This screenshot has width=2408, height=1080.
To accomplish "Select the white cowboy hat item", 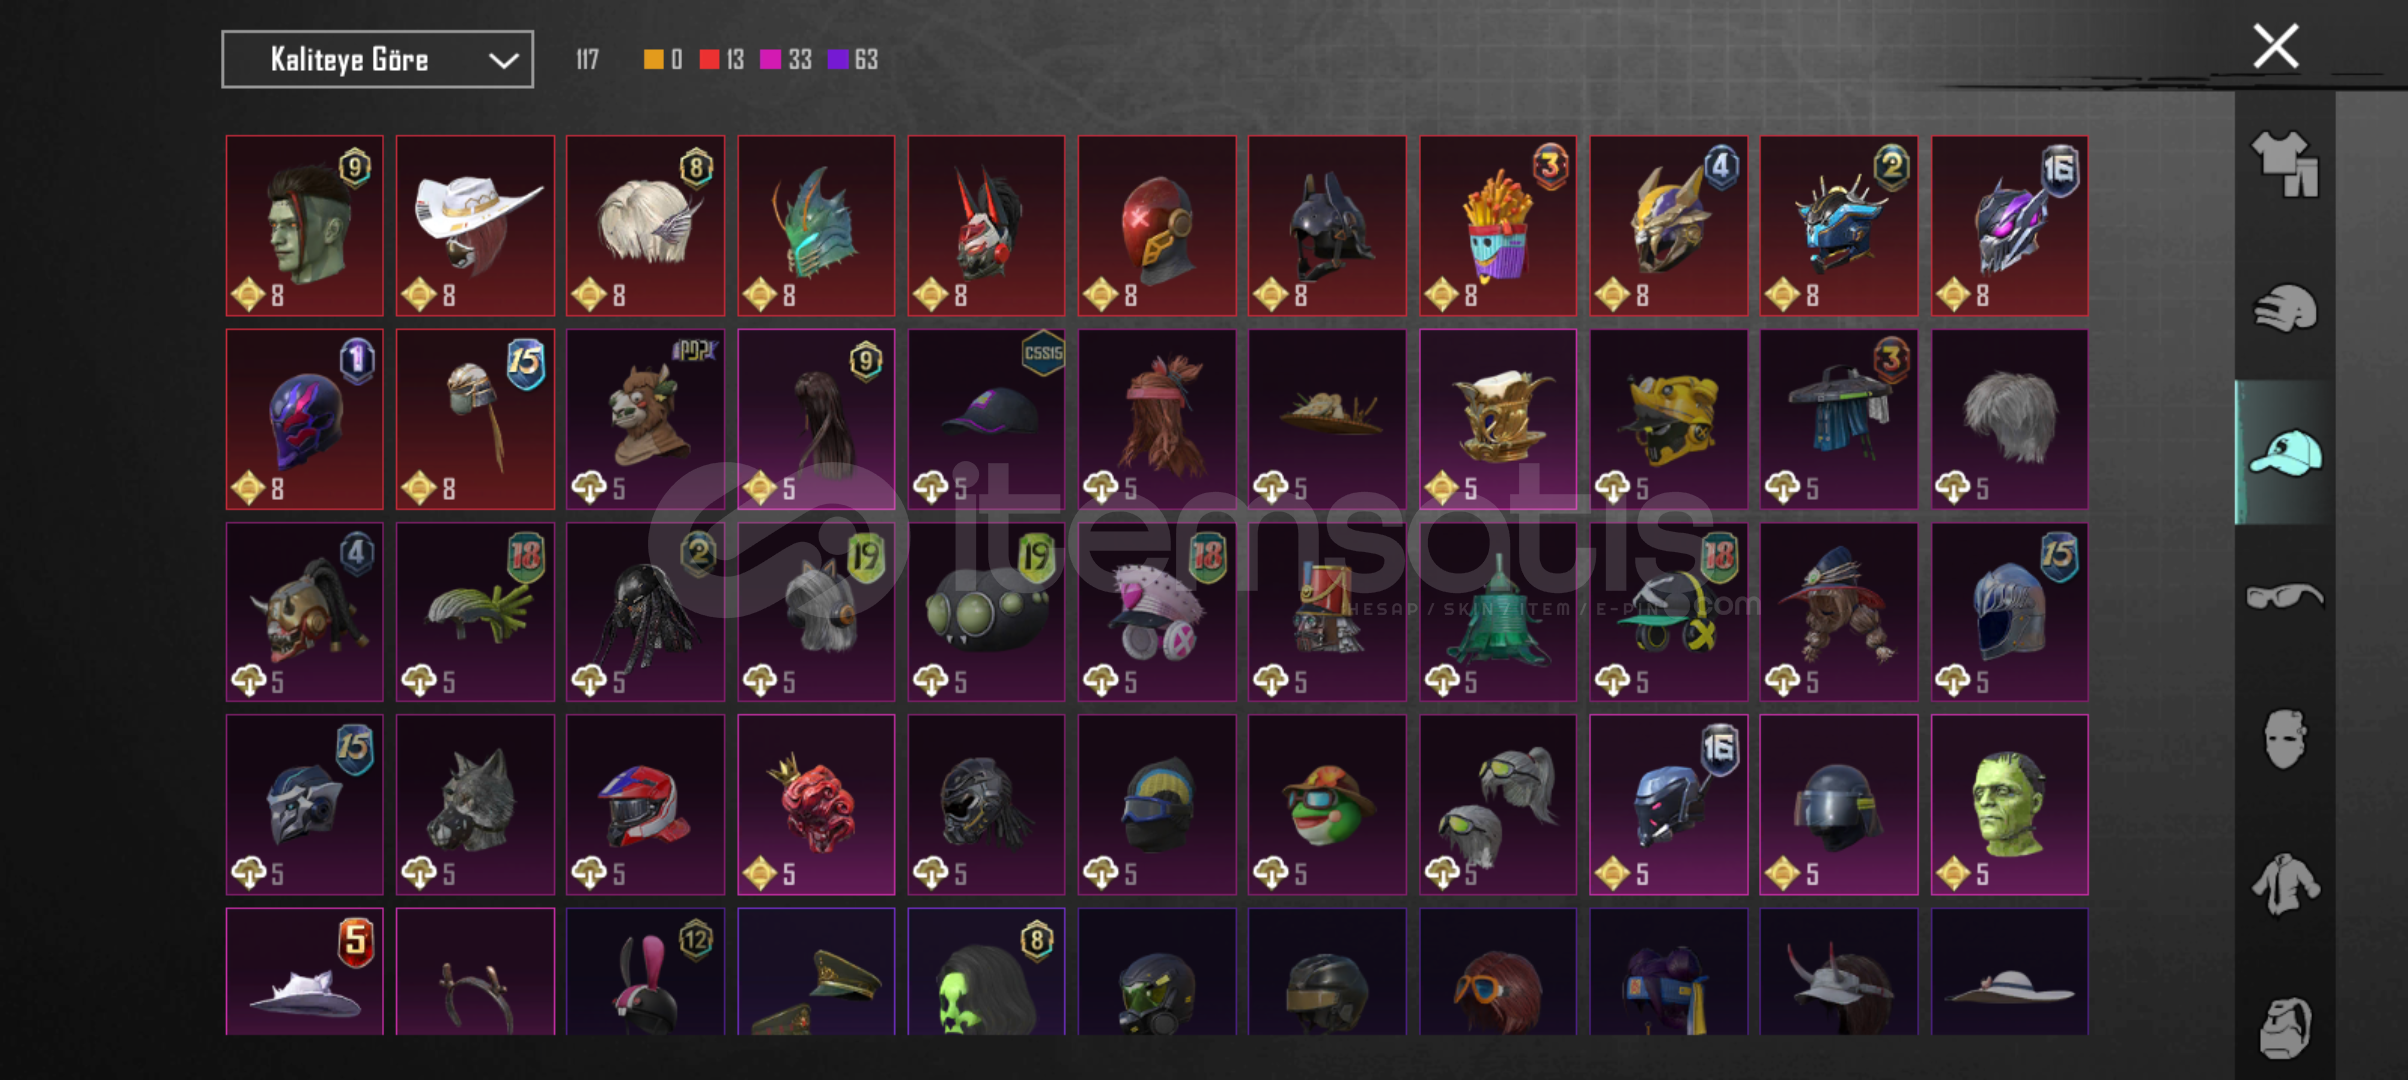I will [x=475, y=226].
